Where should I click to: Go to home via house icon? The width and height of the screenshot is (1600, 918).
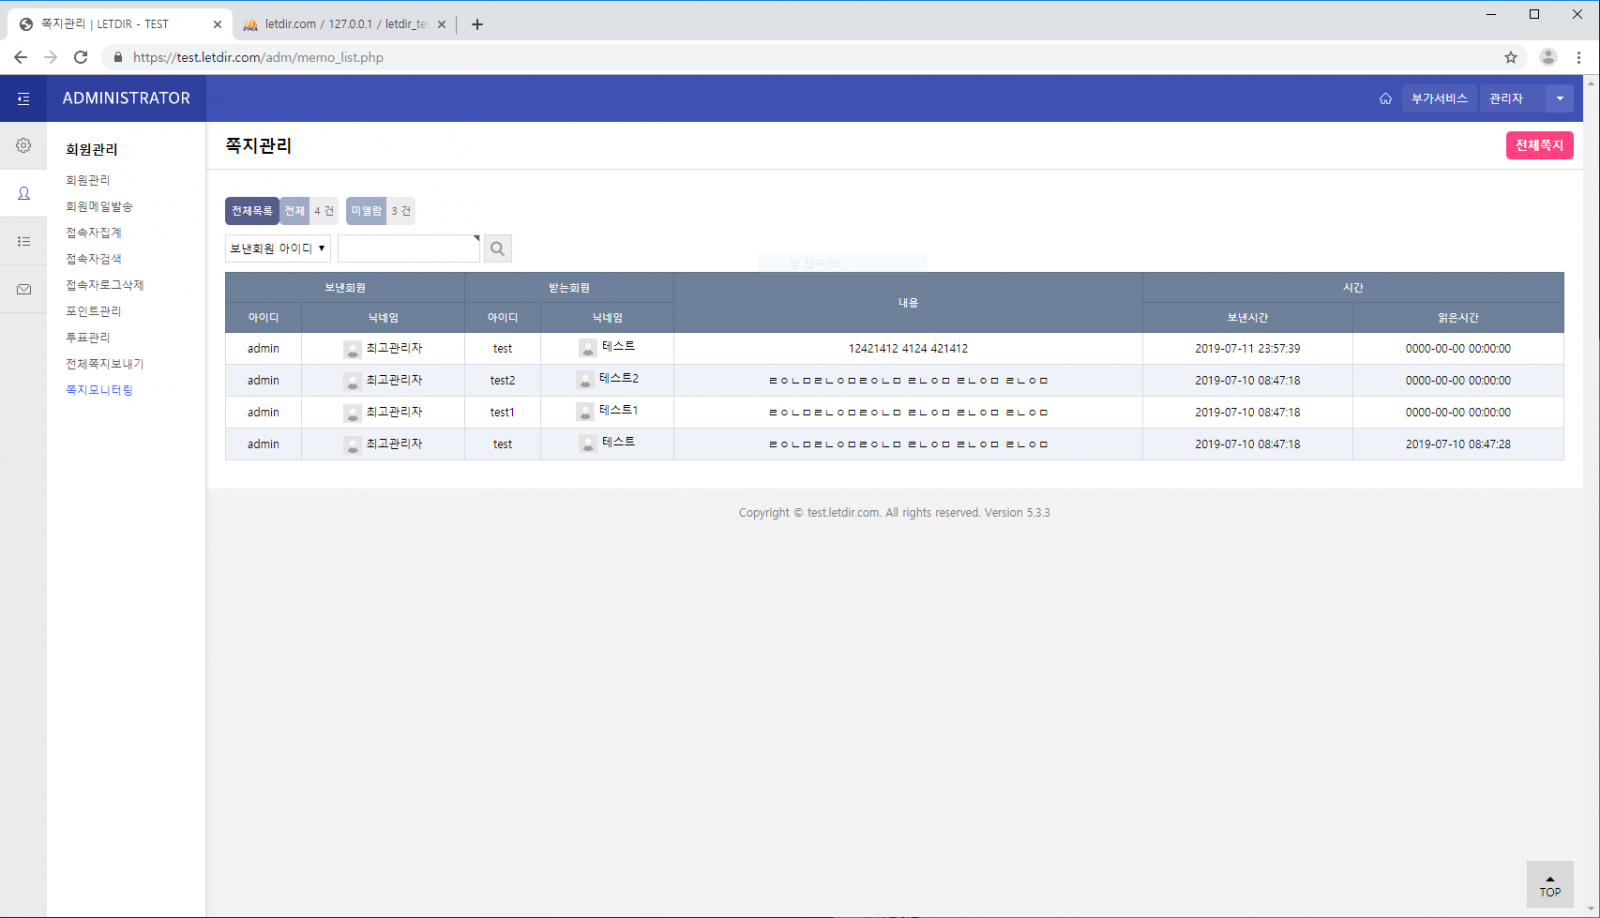pos(1385,99)
